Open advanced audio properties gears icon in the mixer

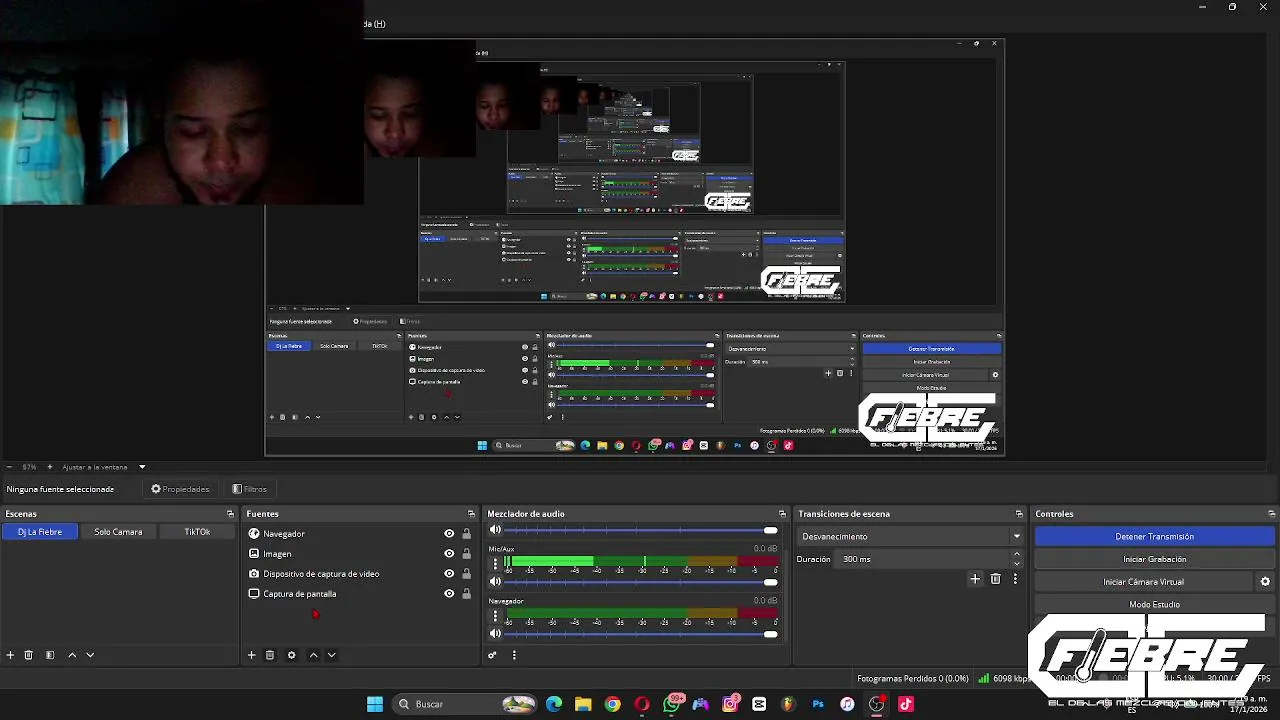492,655
